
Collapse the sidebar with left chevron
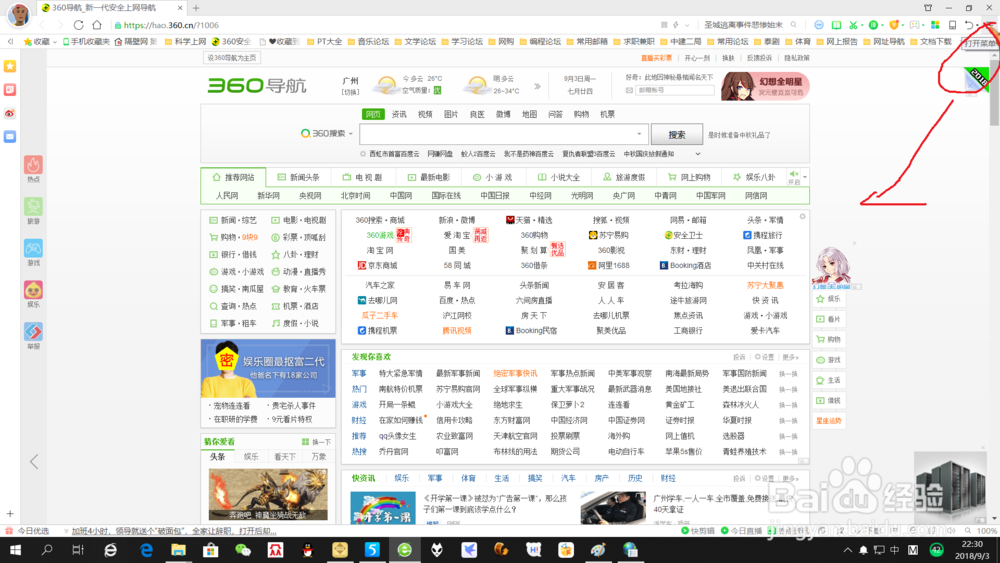coord(34,462)
